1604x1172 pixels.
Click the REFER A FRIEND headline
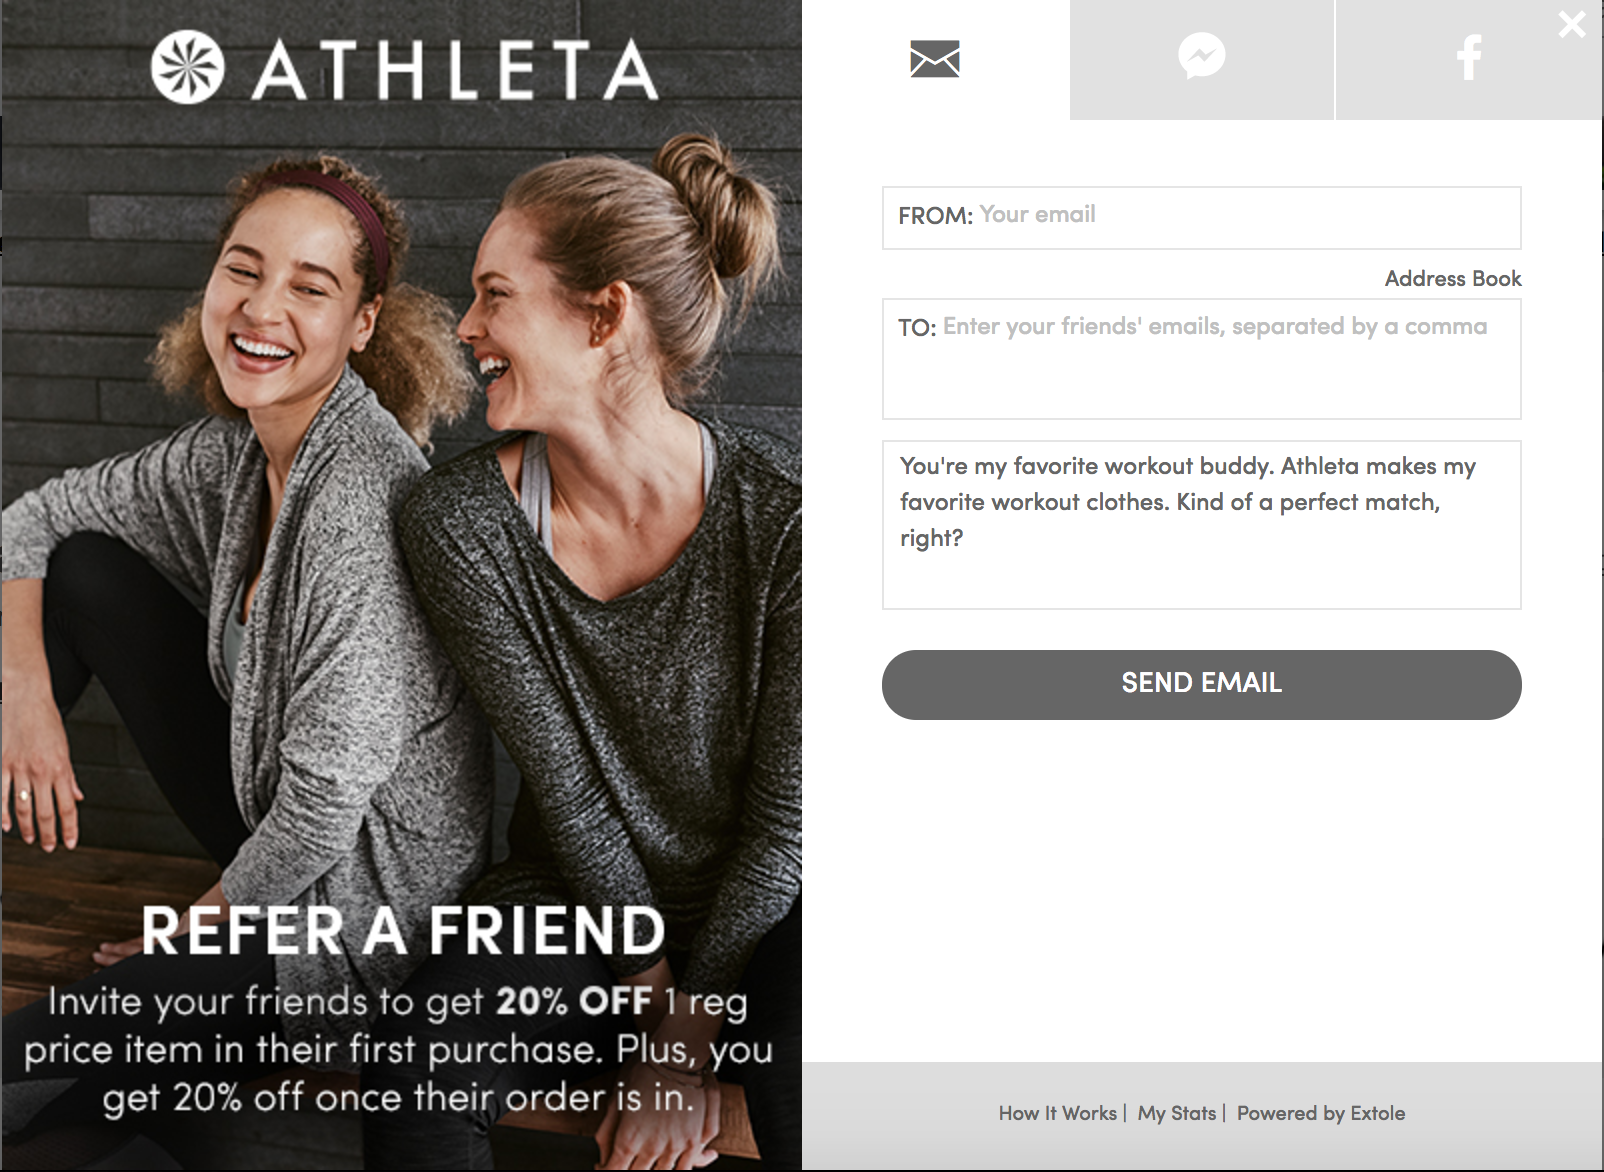click(403, 931)
